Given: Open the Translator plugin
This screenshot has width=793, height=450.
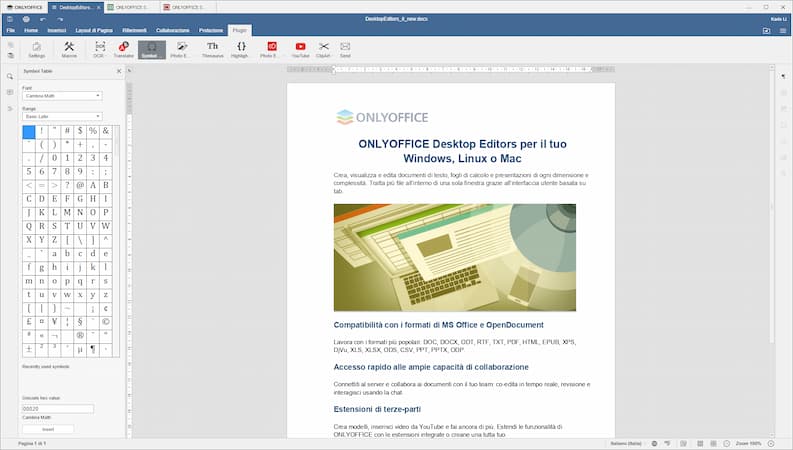Looking at the screenshot, I should pos(123,49).
